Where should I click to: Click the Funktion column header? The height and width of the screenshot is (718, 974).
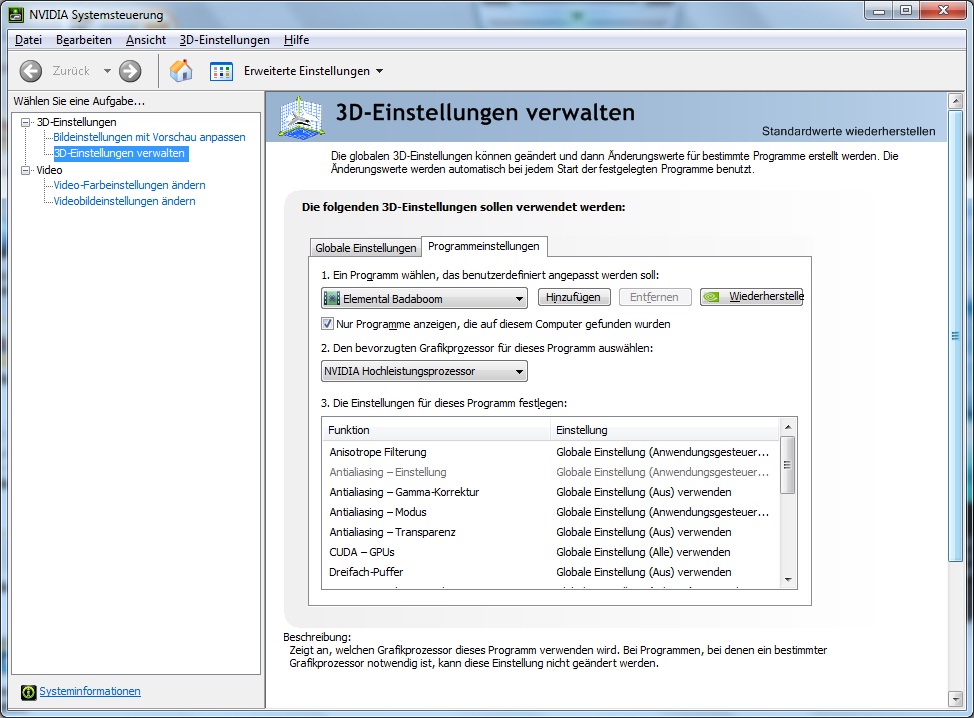pos(436,430)
